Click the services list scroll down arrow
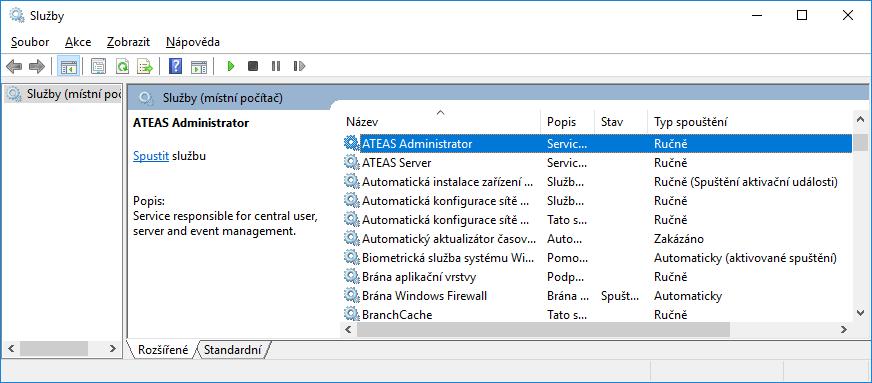This screenshot has width=872, height=383. point(860,313)
